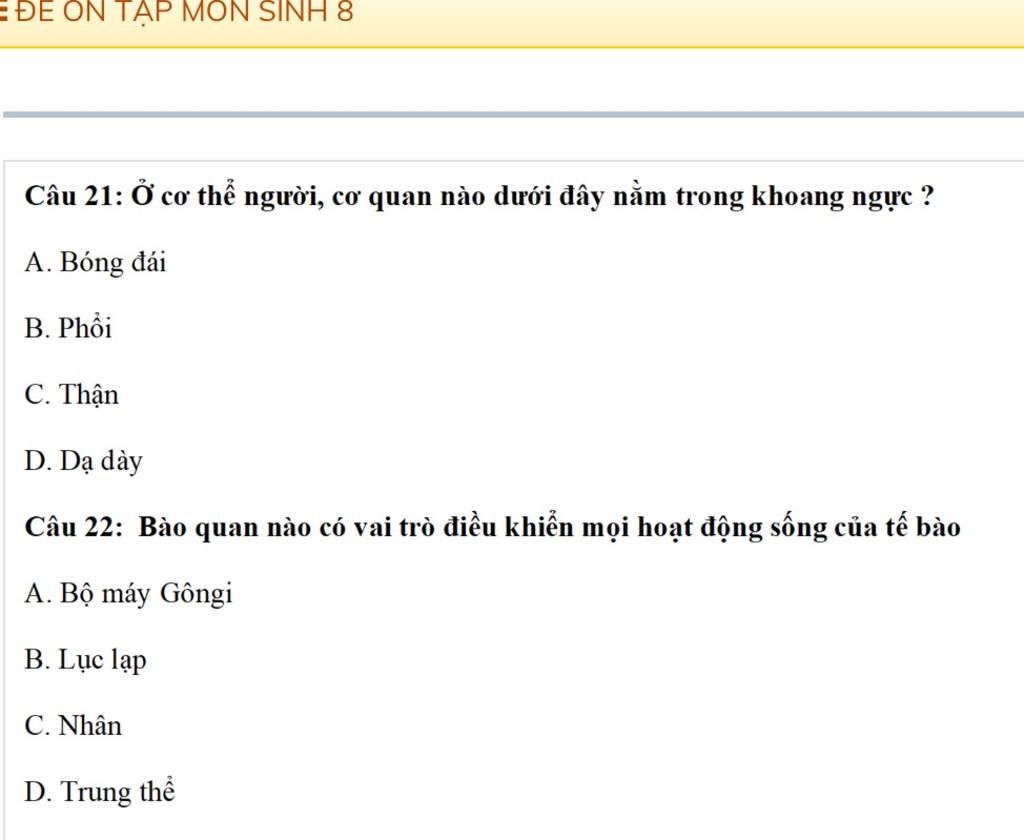This screenshot has height=840, width=1024.
Task: Select the 'Câu 21' question text
Action: (x=479, y=196)
